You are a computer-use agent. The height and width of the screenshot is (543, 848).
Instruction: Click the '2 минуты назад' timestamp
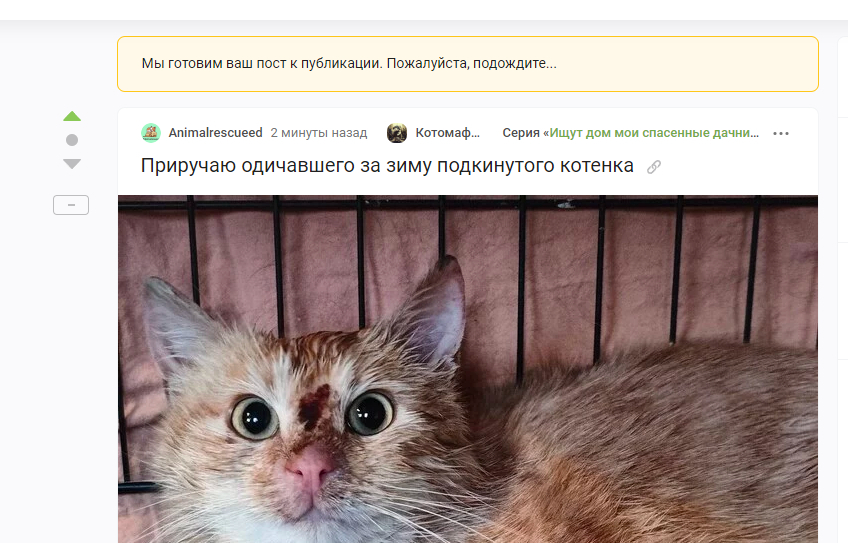pyautogui.click(x=319, y=133)
